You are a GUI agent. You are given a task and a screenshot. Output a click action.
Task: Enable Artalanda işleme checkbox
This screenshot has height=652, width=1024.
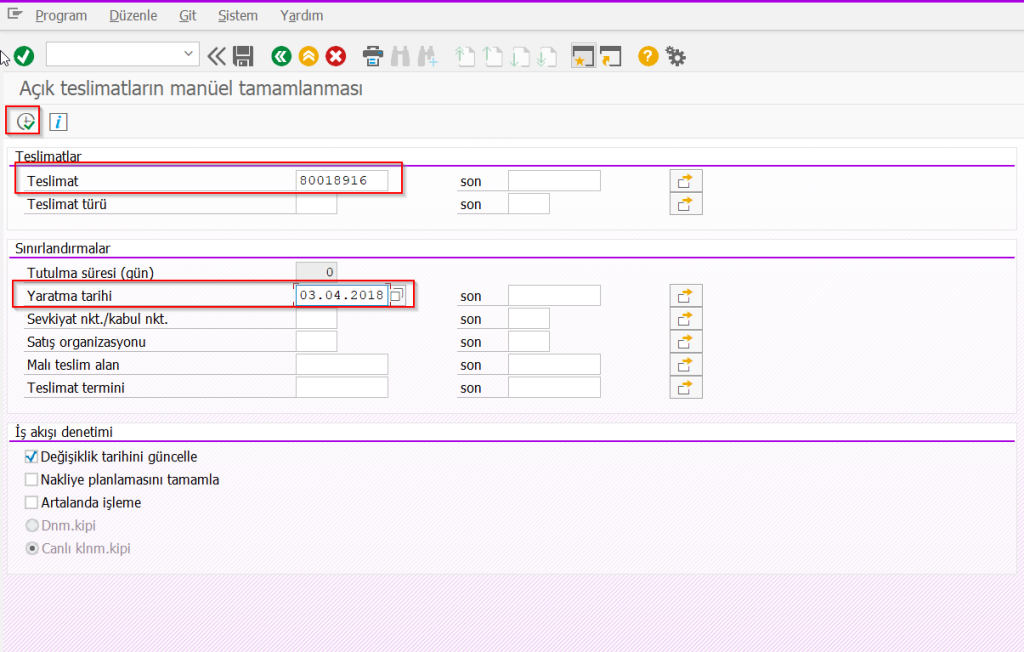(x=31, y=502)
